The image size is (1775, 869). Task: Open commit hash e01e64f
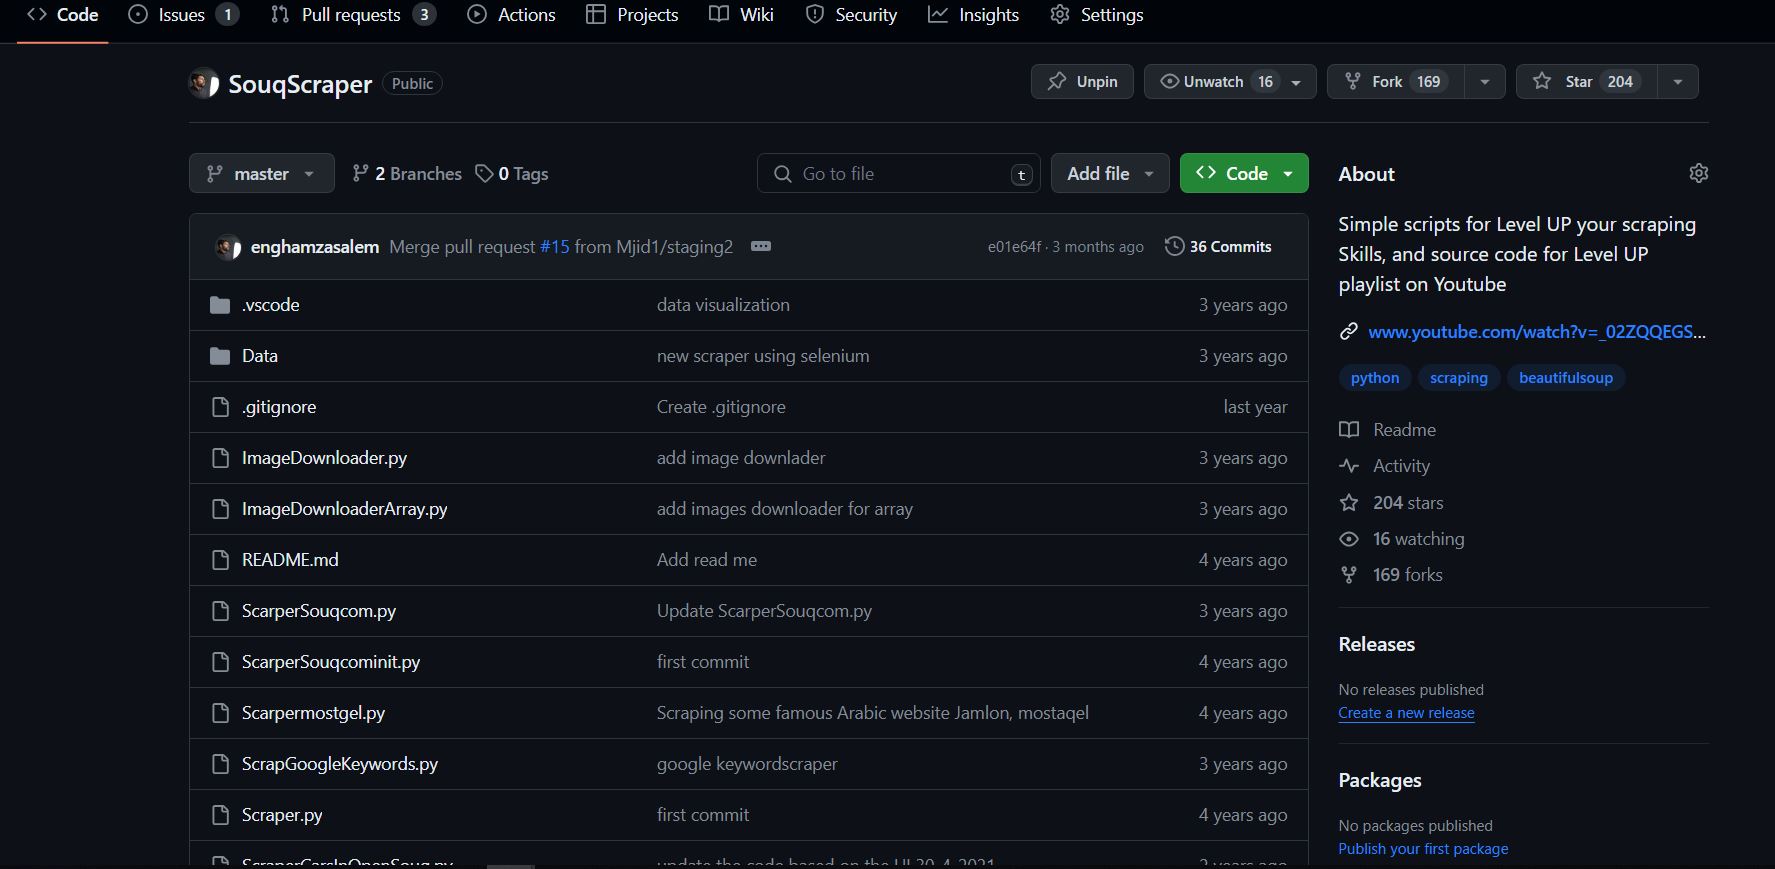[x=1014, y=247]
